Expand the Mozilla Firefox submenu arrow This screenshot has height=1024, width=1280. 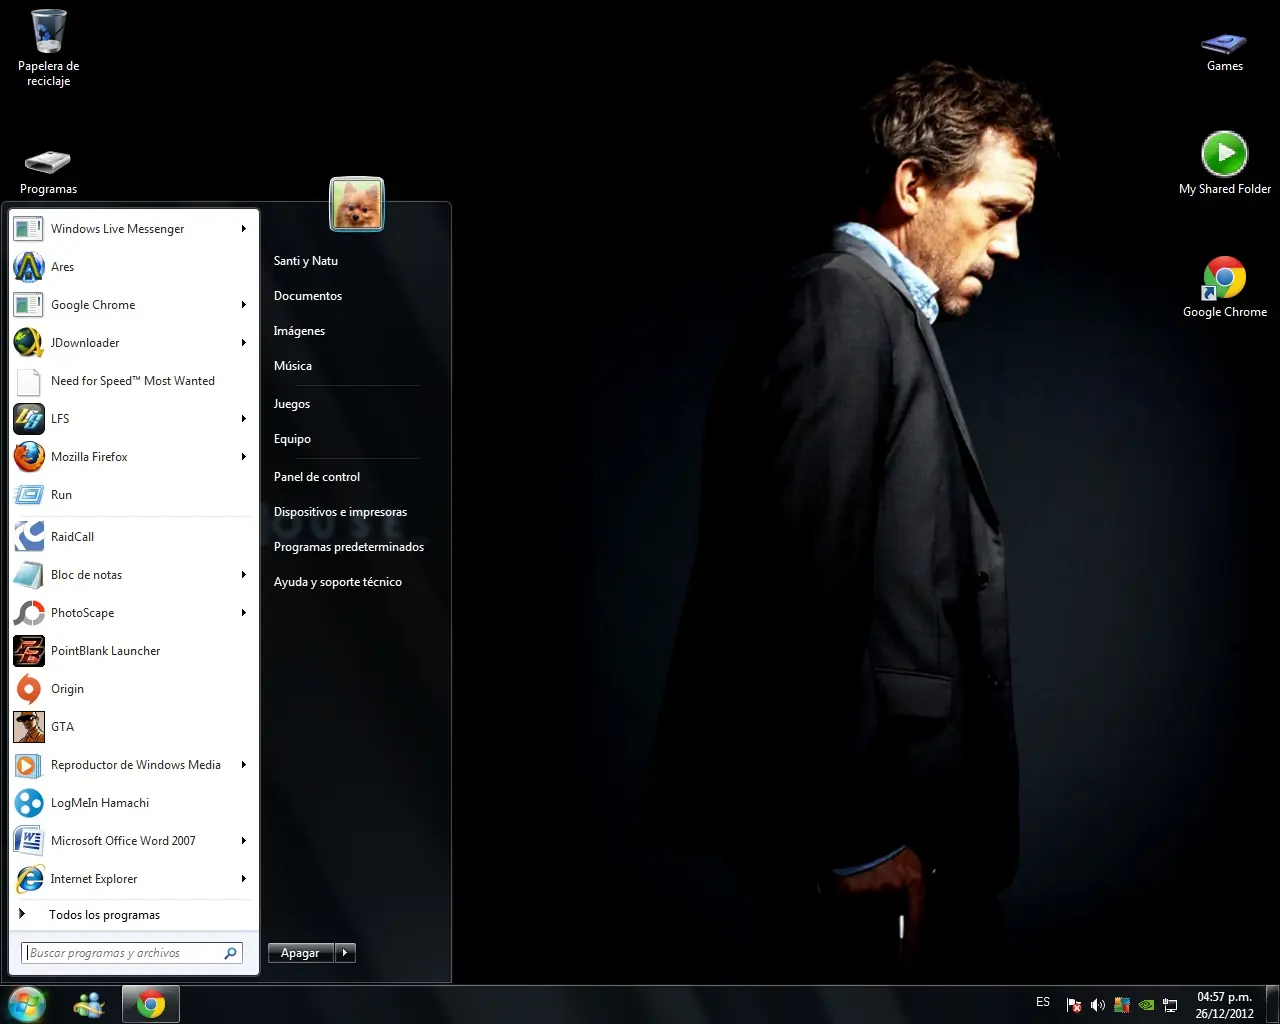pos(243,457)
